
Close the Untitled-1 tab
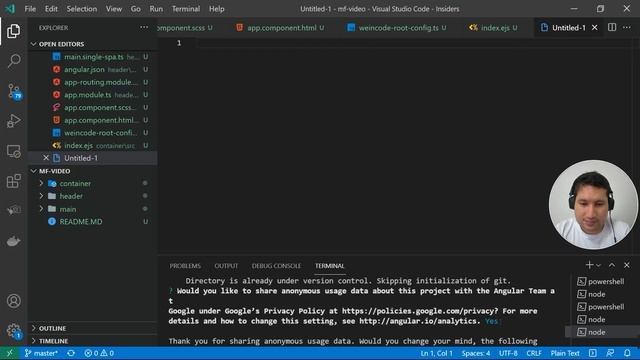[595, 27]
